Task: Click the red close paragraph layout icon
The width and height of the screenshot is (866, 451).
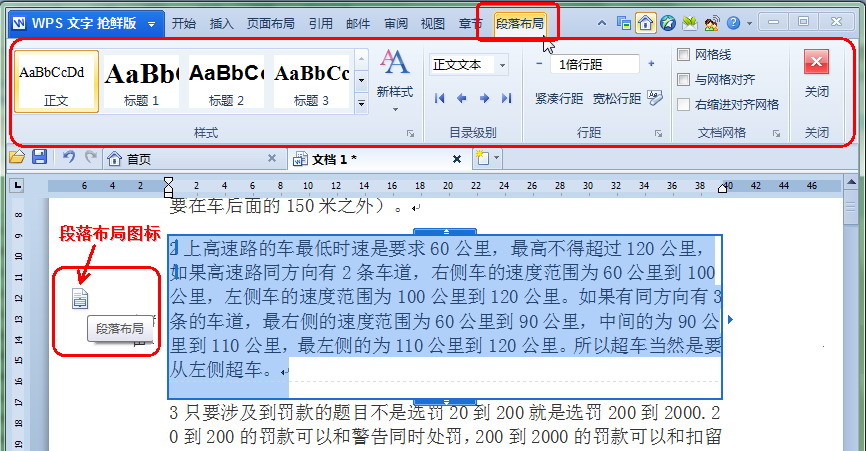Action: coord(816,64)
